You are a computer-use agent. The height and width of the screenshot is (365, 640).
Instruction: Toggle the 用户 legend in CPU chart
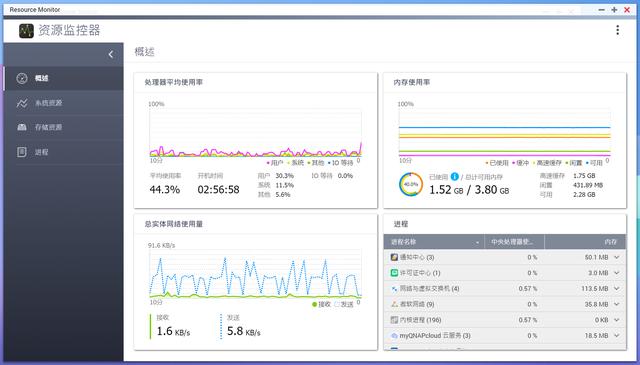275,163
